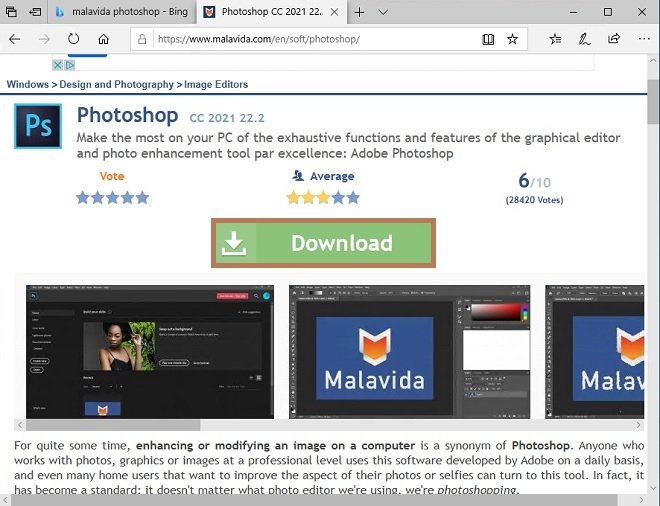Switch to malavida photoshop Bing tab
The width and height of the screenshot is (660, 506).
122,12
